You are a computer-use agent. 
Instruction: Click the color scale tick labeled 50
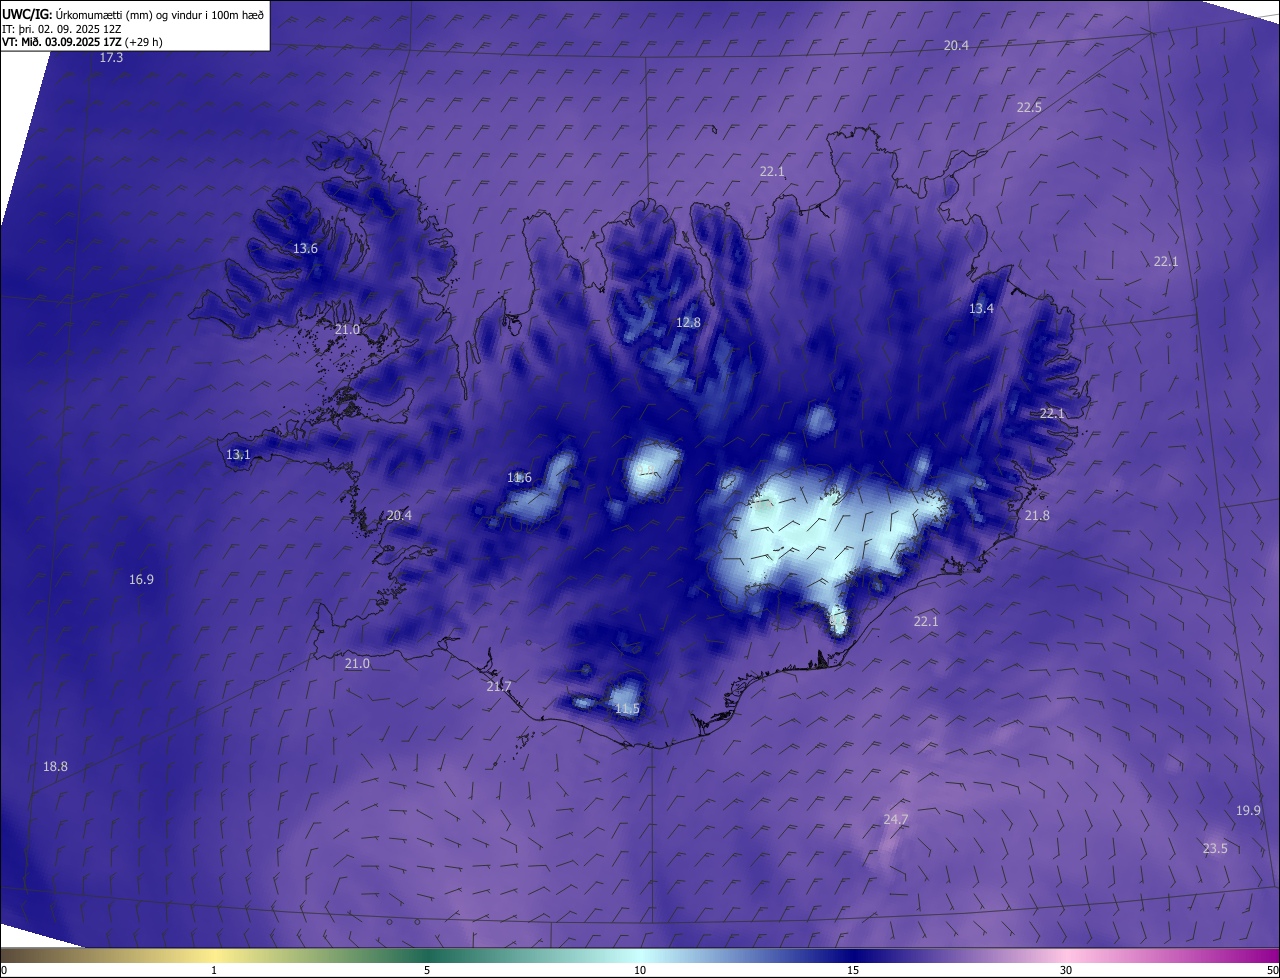point(1272,970)
